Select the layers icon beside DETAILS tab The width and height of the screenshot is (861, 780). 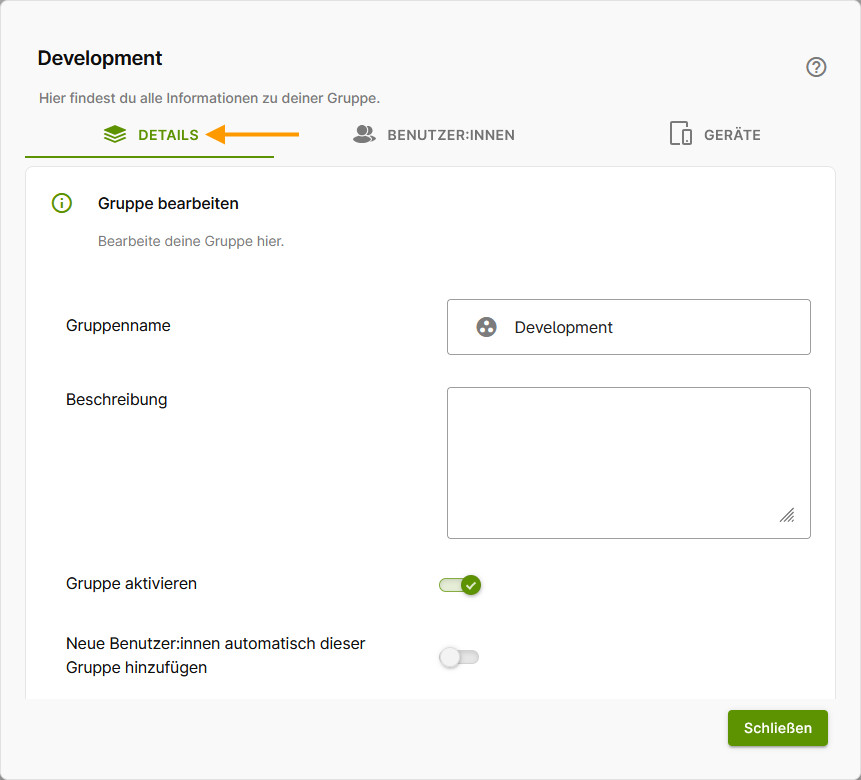click(x=115, y=133)
